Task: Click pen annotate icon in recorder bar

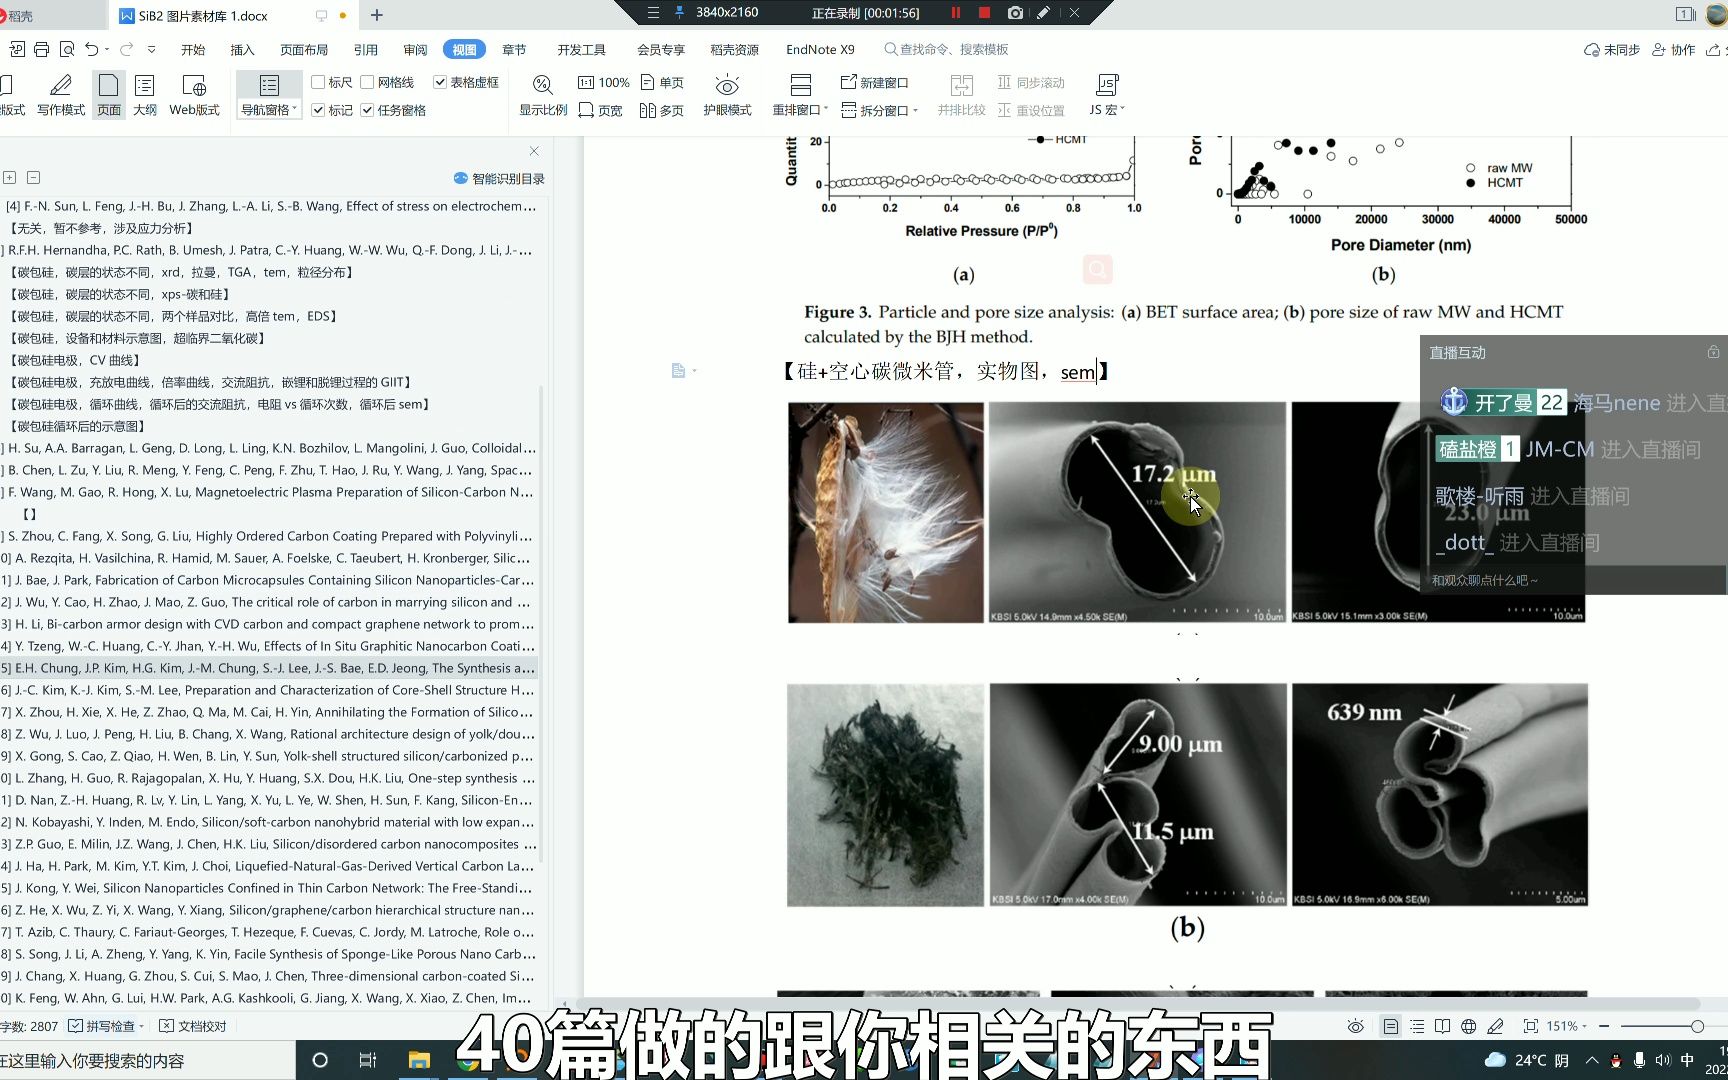Action: pyautogui.click(x=1043, y=13)
